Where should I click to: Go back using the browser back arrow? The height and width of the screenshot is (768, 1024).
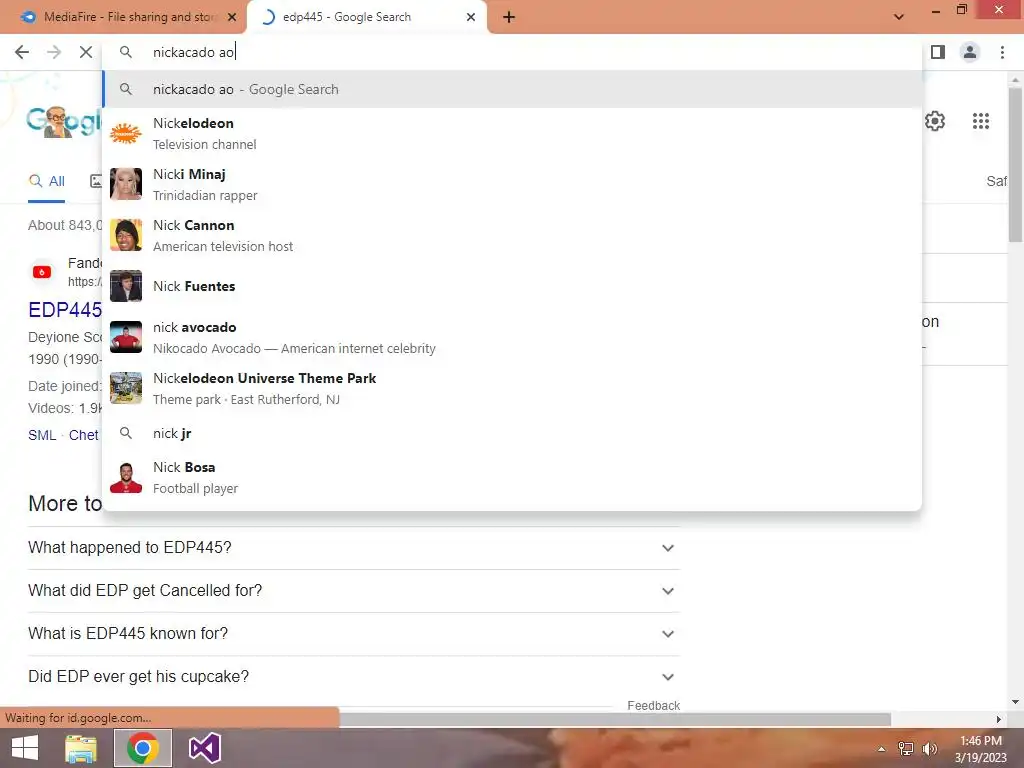22,52
